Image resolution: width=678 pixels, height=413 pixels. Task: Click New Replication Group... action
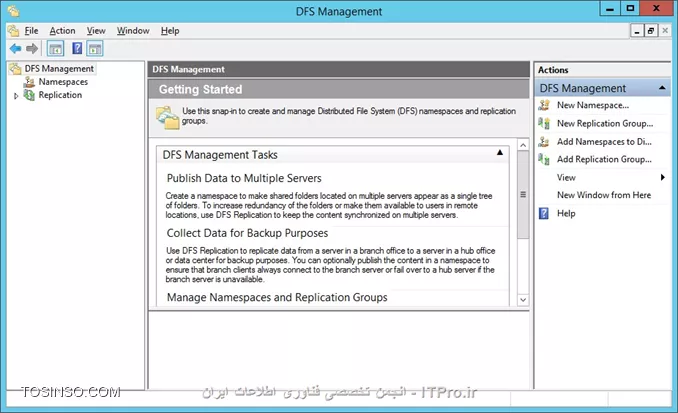(605, 123)
